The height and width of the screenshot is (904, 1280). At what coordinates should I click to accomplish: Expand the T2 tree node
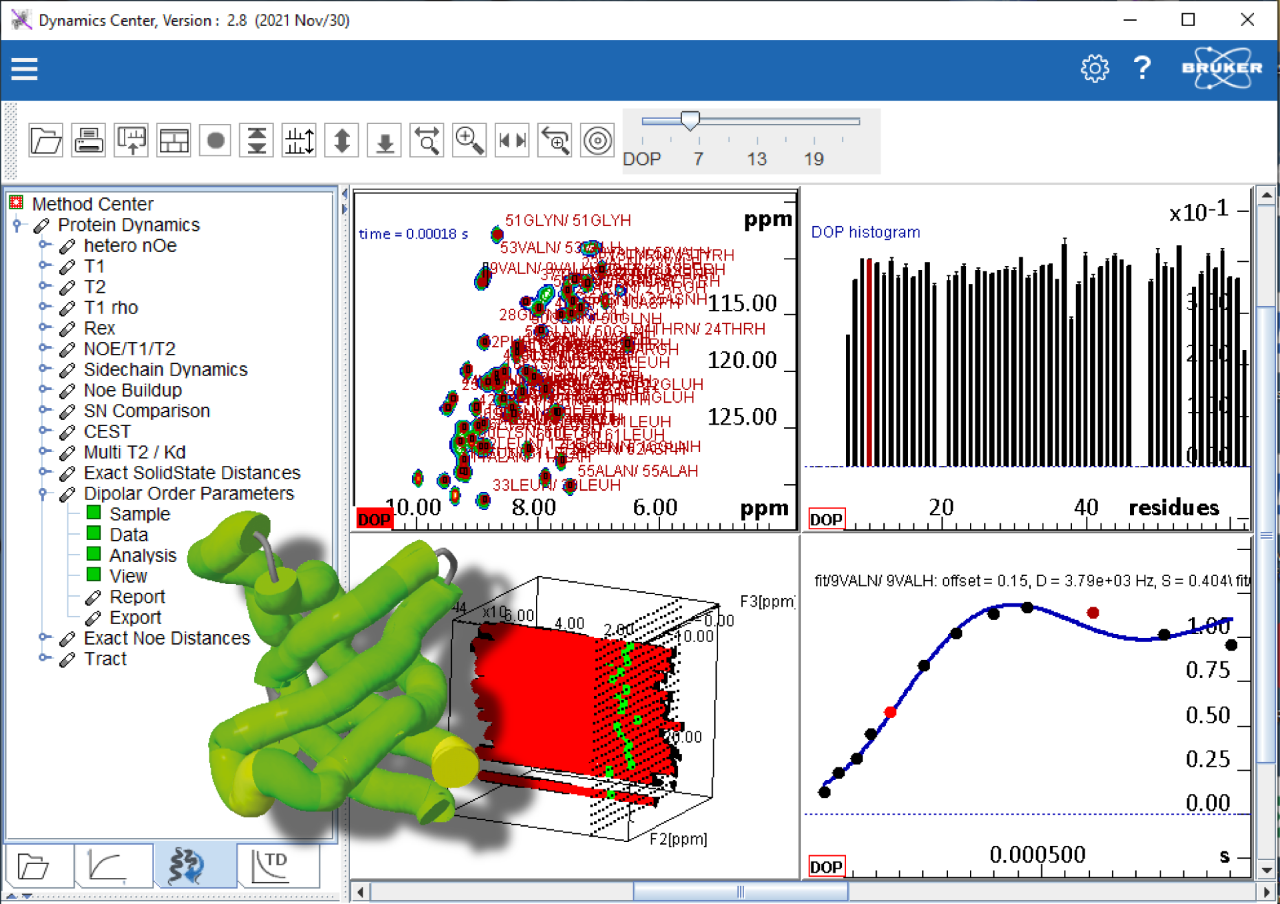pyautogui.click(x=44, y=287)
